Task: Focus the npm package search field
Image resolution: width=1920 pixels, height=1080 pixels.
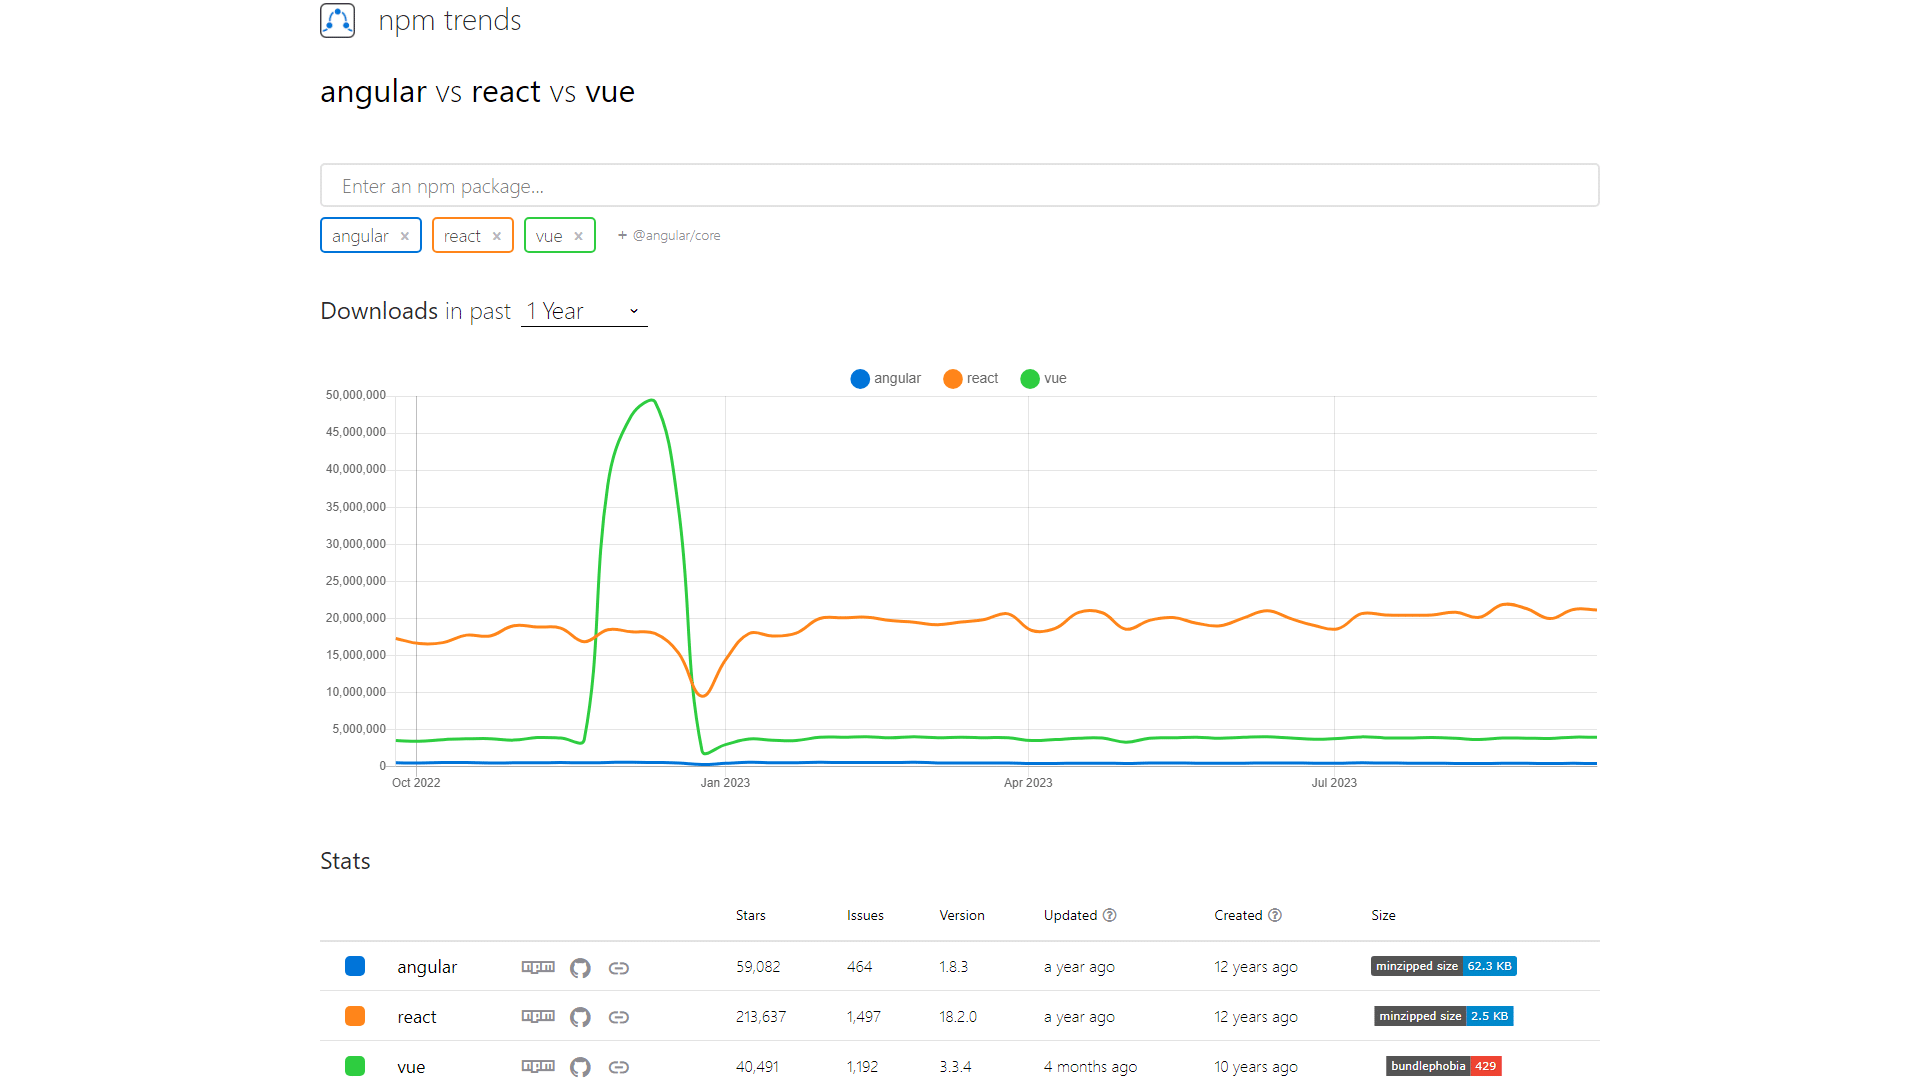Action: (959, 185)
